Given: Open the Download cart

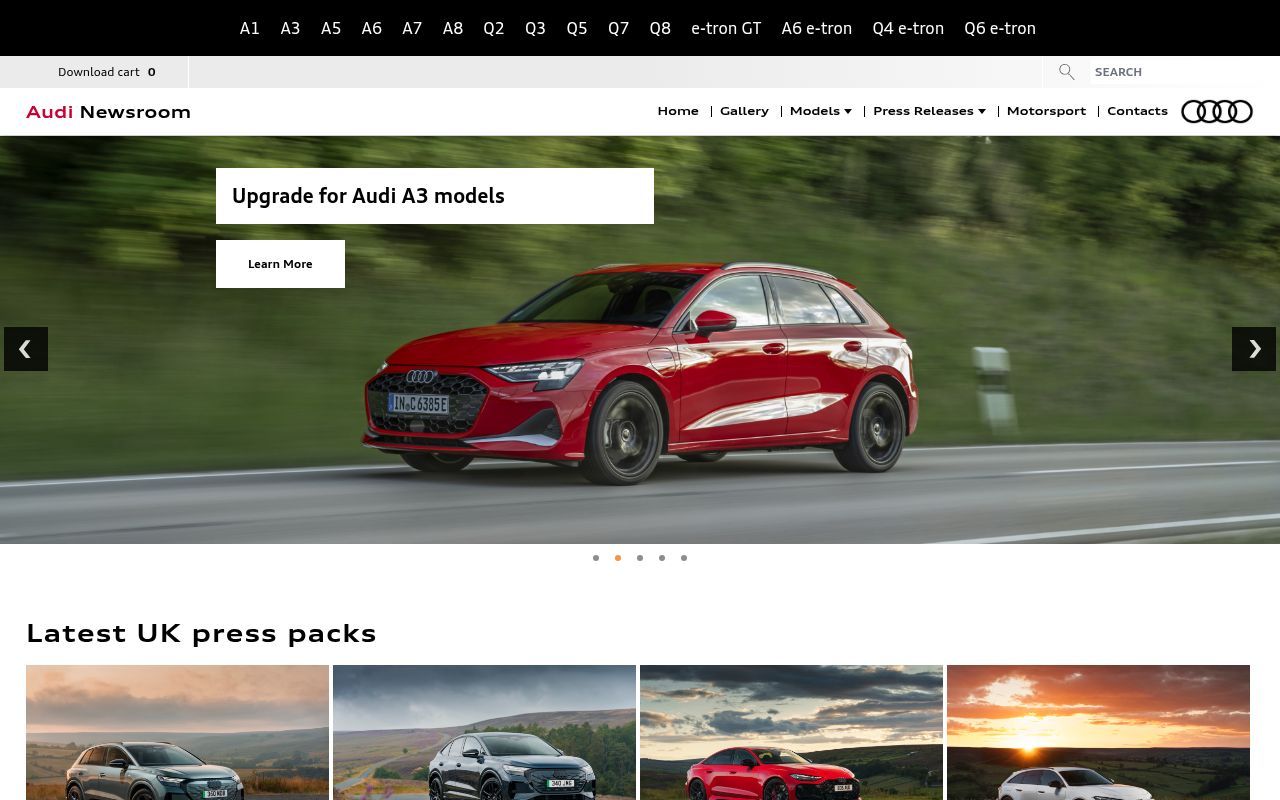Looking at the screenshot, I should (x=107, y=72).
